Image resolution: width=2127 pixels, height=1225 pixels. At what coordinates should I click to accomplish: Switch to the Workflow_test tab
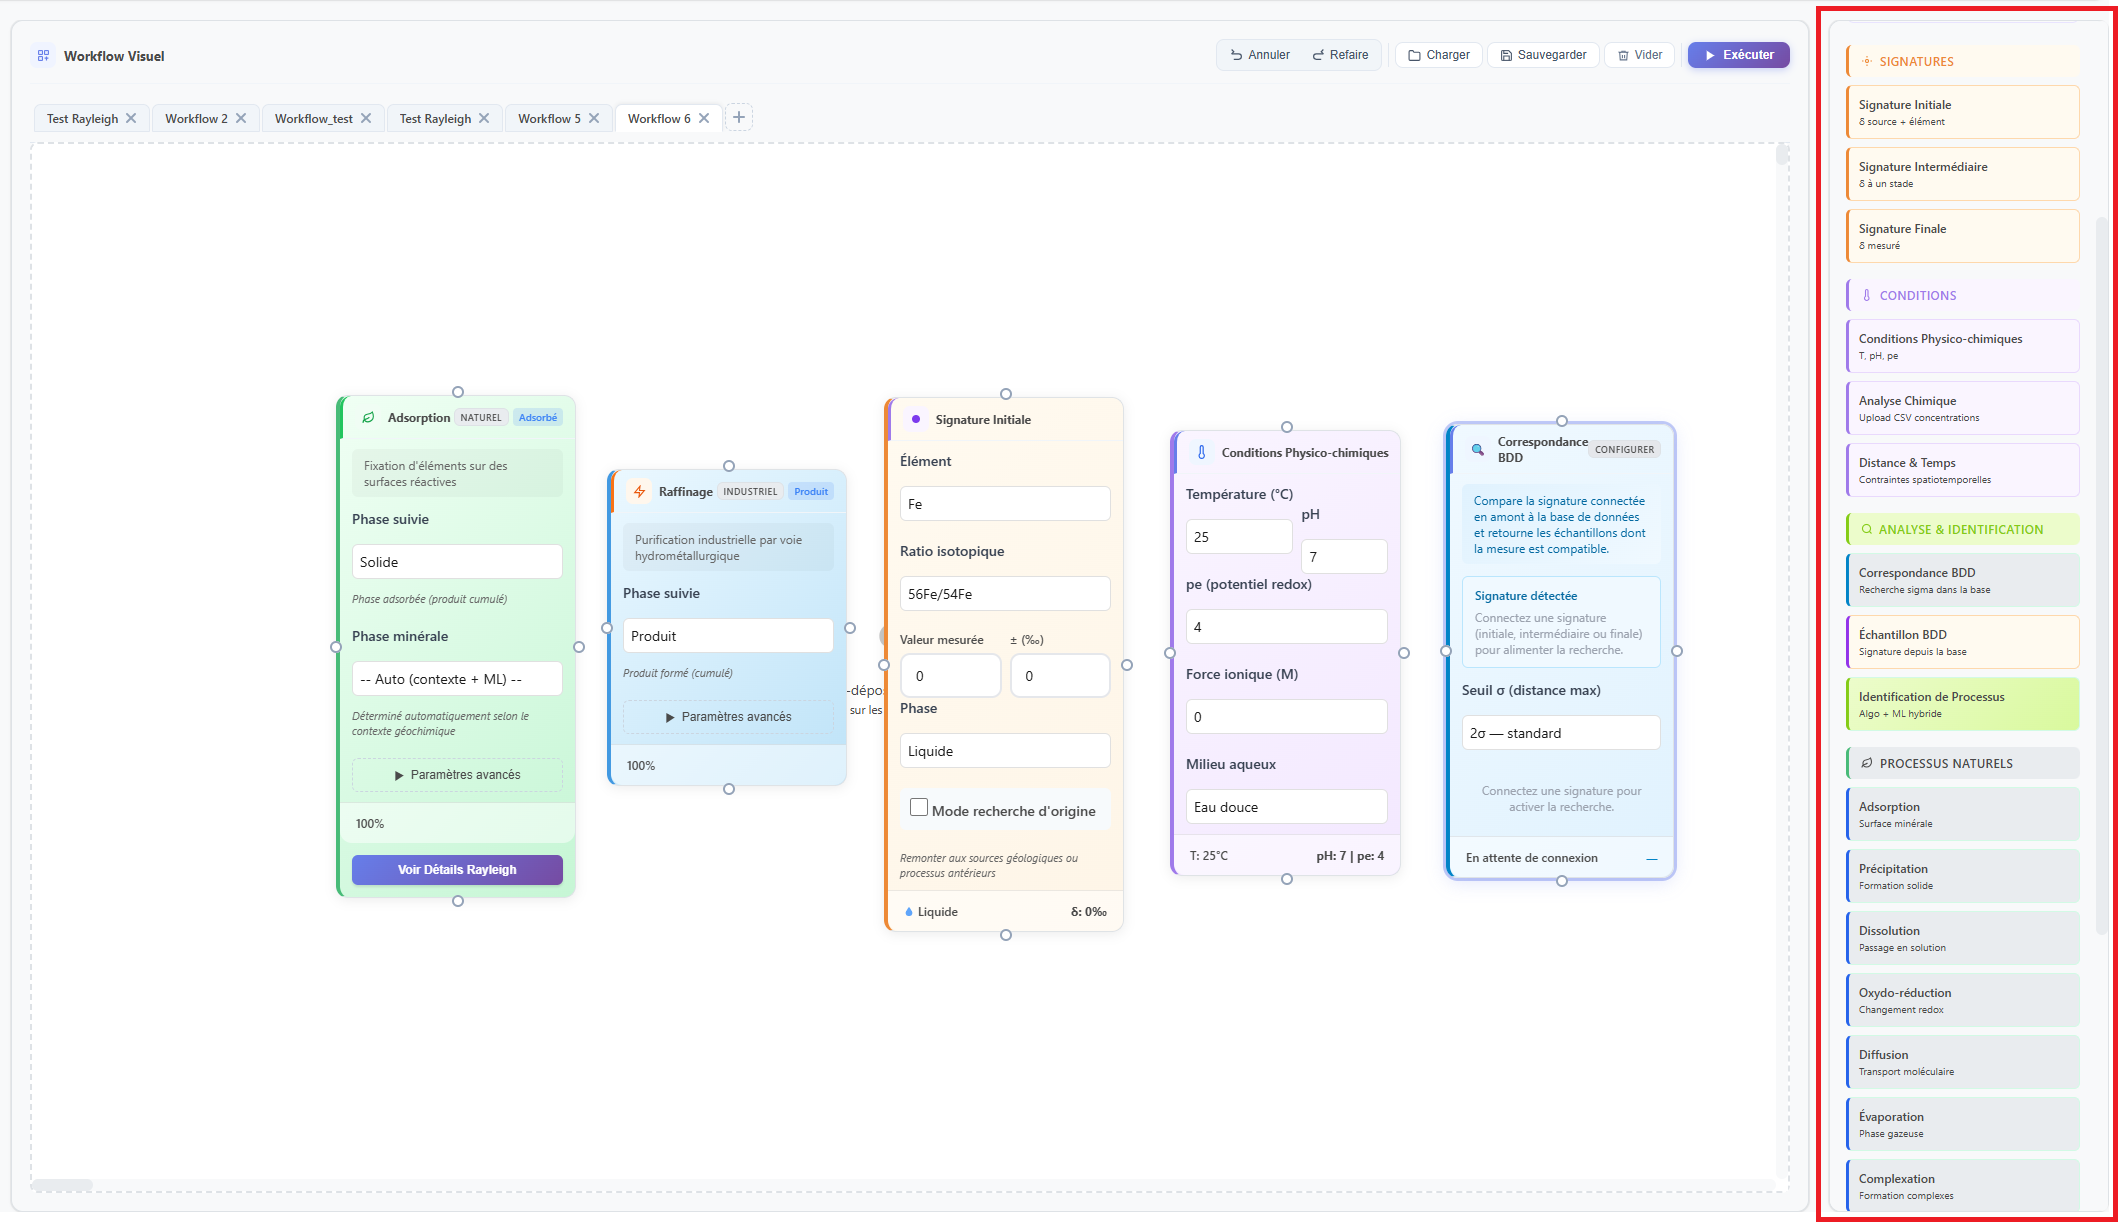pos(313,119)
